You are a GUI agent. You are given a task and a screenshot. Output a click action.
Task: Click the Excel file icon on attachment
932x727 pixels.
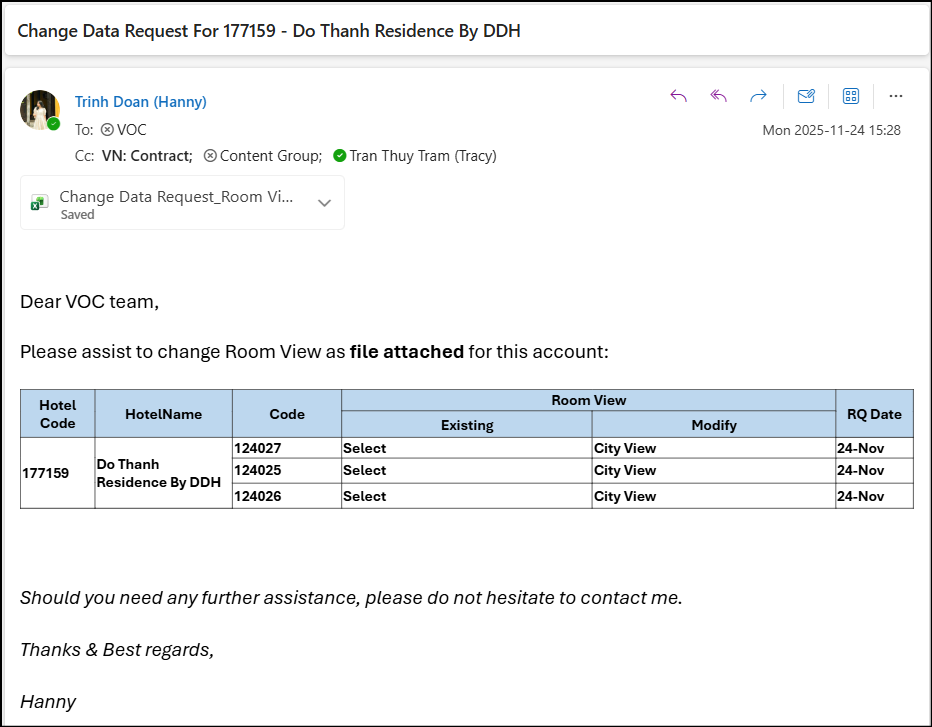click(39, 203)
